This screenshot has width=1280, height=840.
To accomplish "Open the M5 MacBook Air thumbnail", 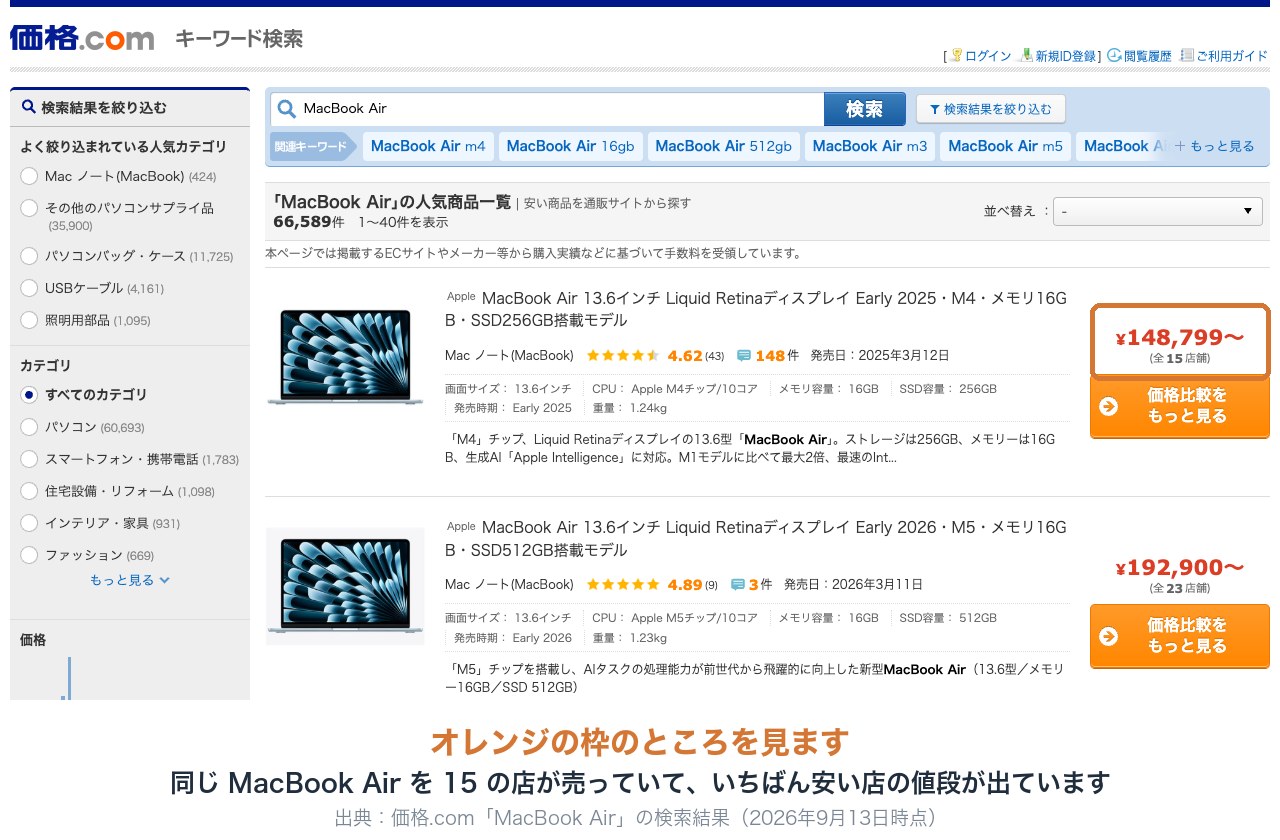I will [345, 586].
